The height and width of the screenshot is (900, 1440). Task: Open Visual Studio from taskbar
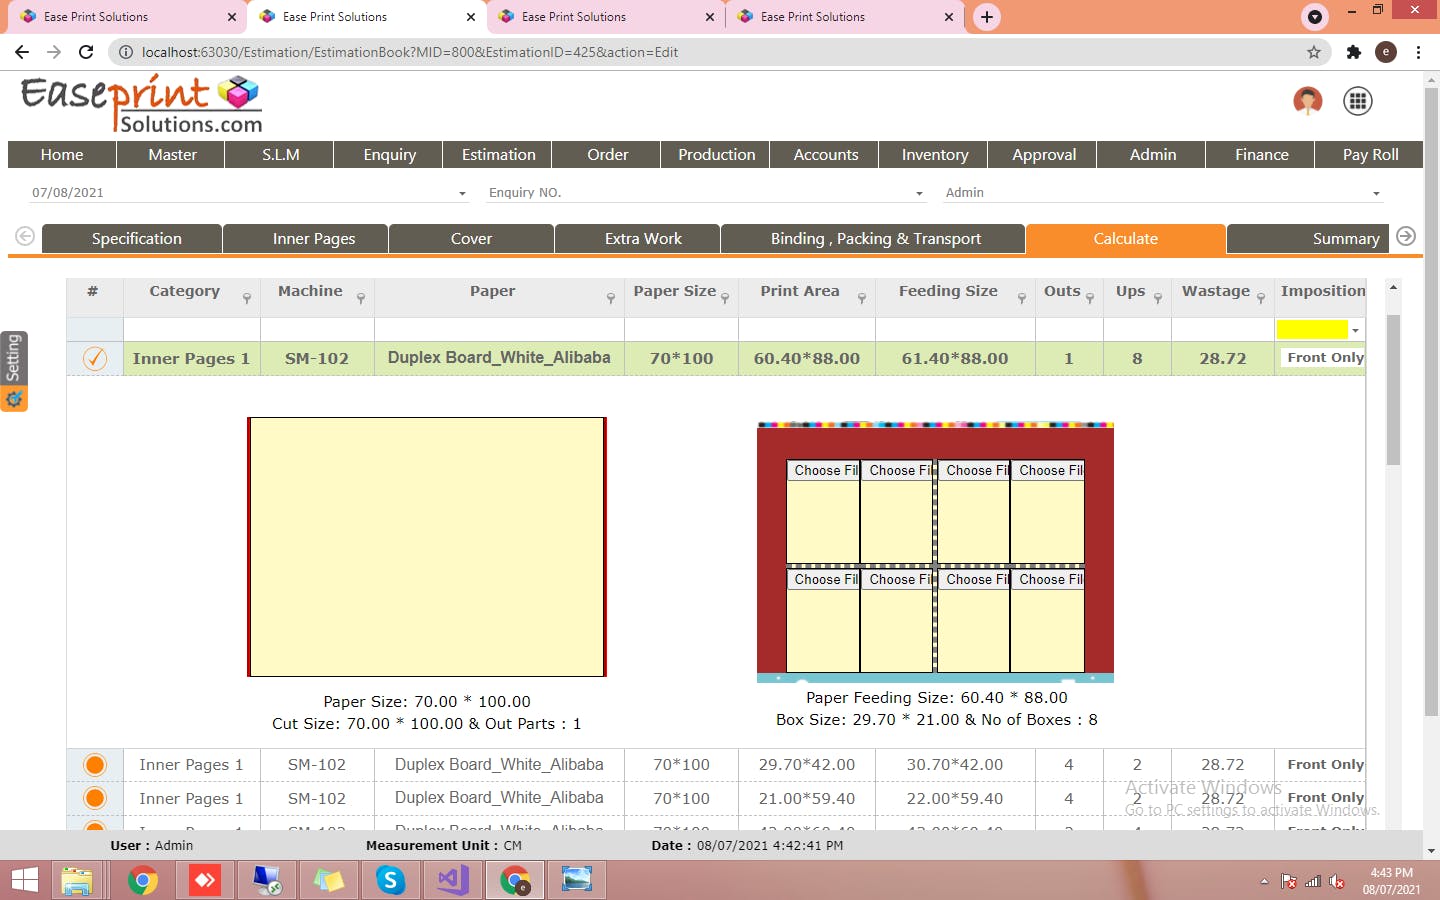(452, 880)
